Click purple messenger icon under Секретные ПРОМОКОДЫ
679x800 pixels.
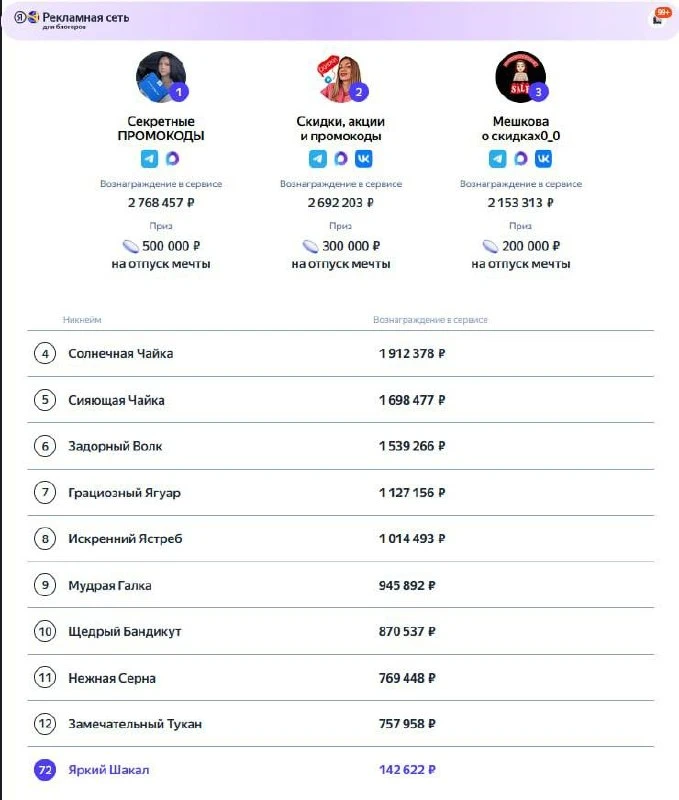click(x=172, y=159)
